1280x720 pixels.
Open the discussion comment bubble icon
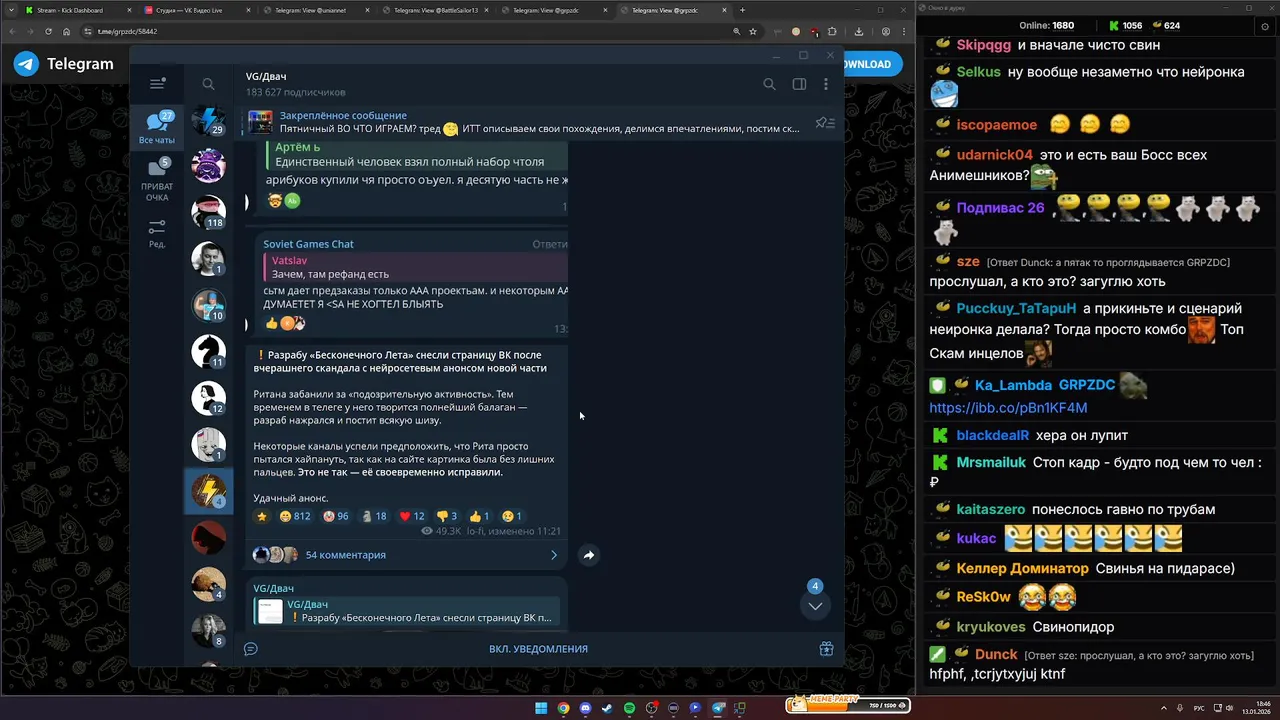251,649
